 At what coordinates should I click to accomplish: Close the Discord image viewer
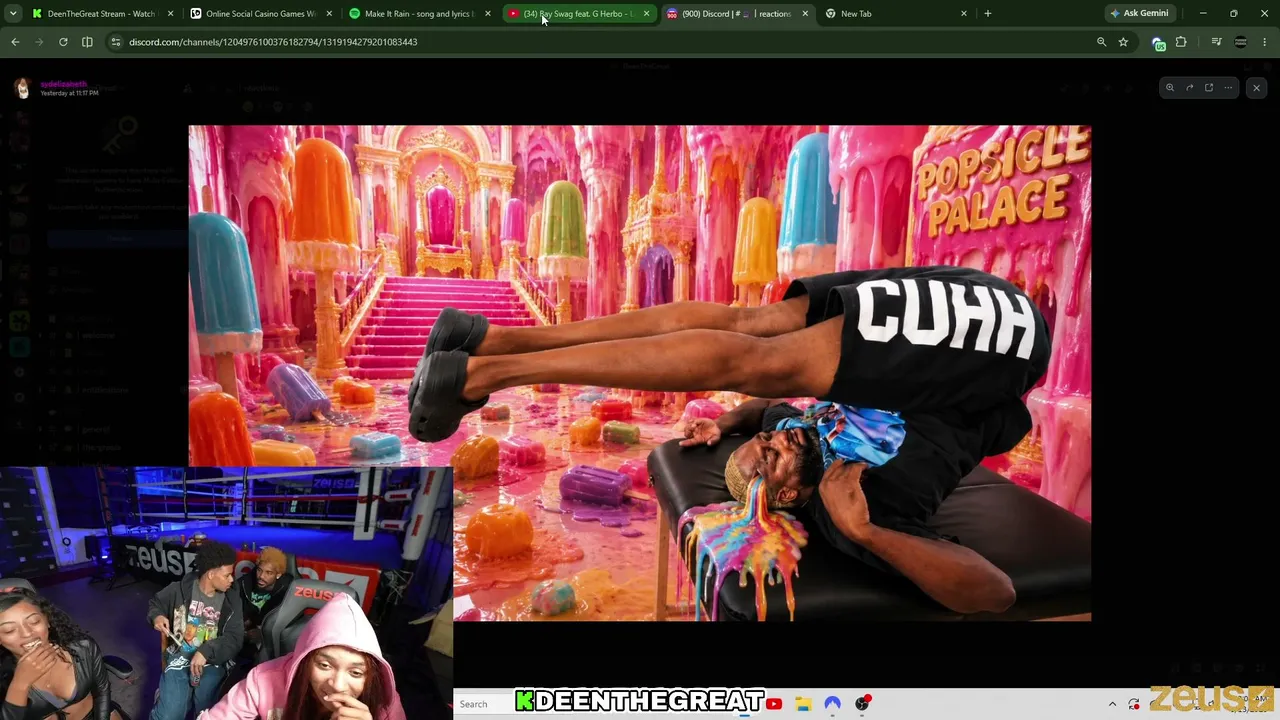point(1256,88)
